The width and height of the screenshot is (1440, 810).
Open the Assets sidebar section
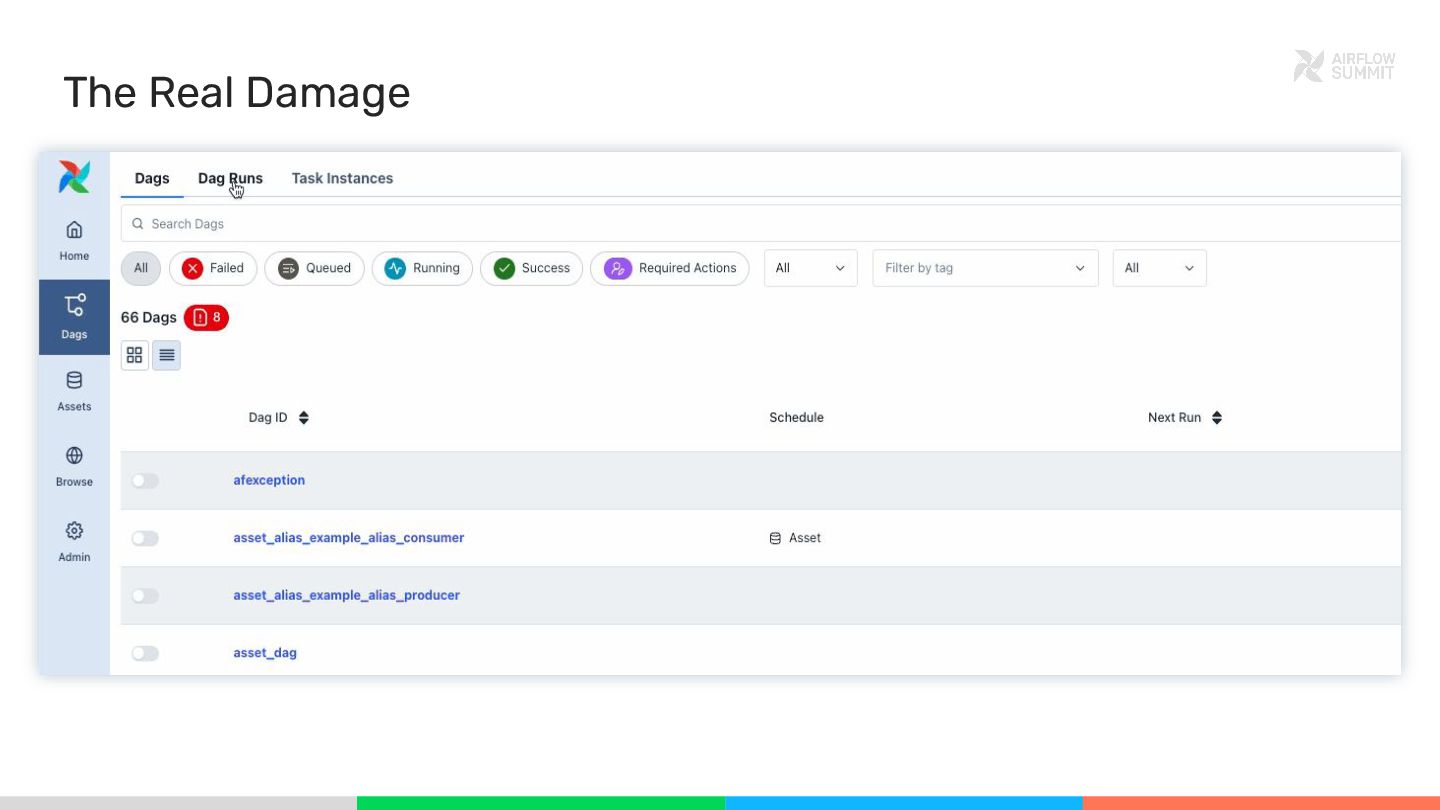point(74,392)
